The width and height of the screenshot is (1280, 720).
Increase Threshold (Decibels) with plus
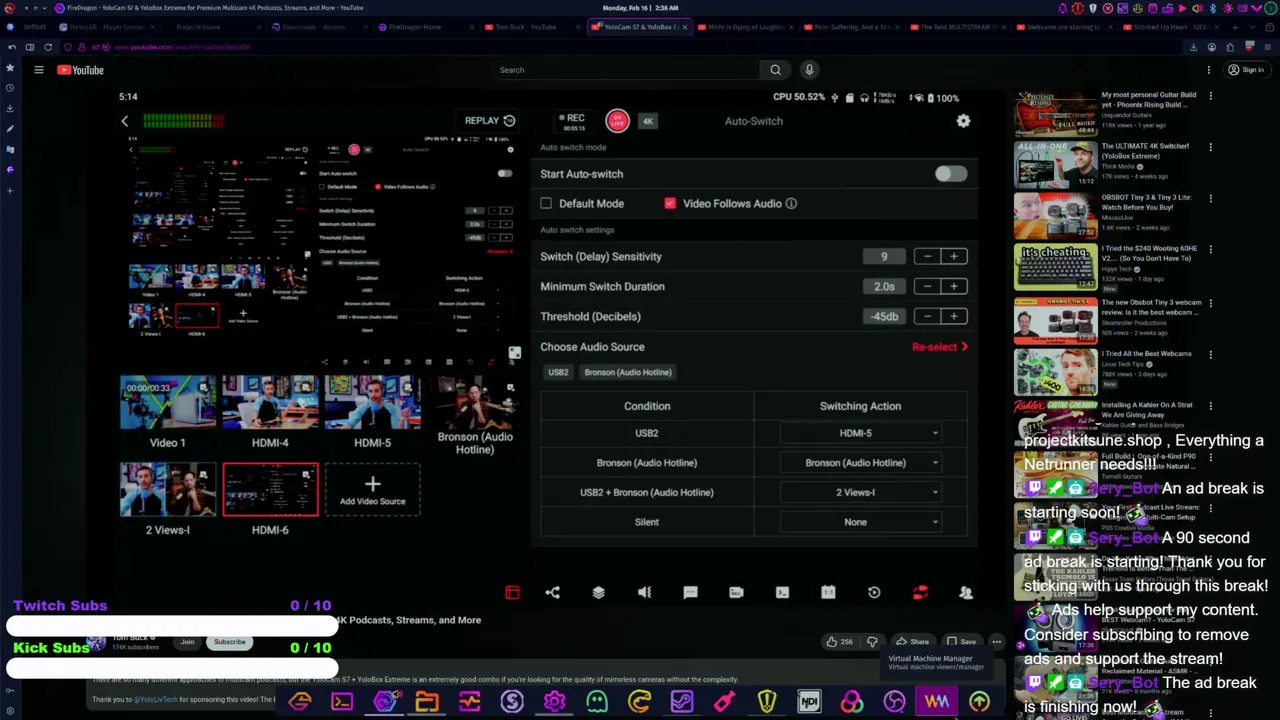tap(954, 317)
